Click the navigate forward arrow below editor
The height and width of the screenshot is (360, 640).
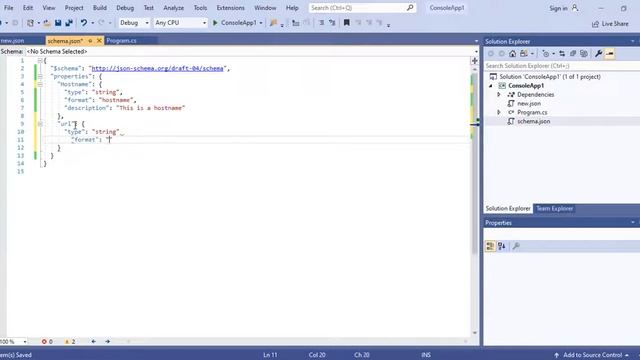107,341
